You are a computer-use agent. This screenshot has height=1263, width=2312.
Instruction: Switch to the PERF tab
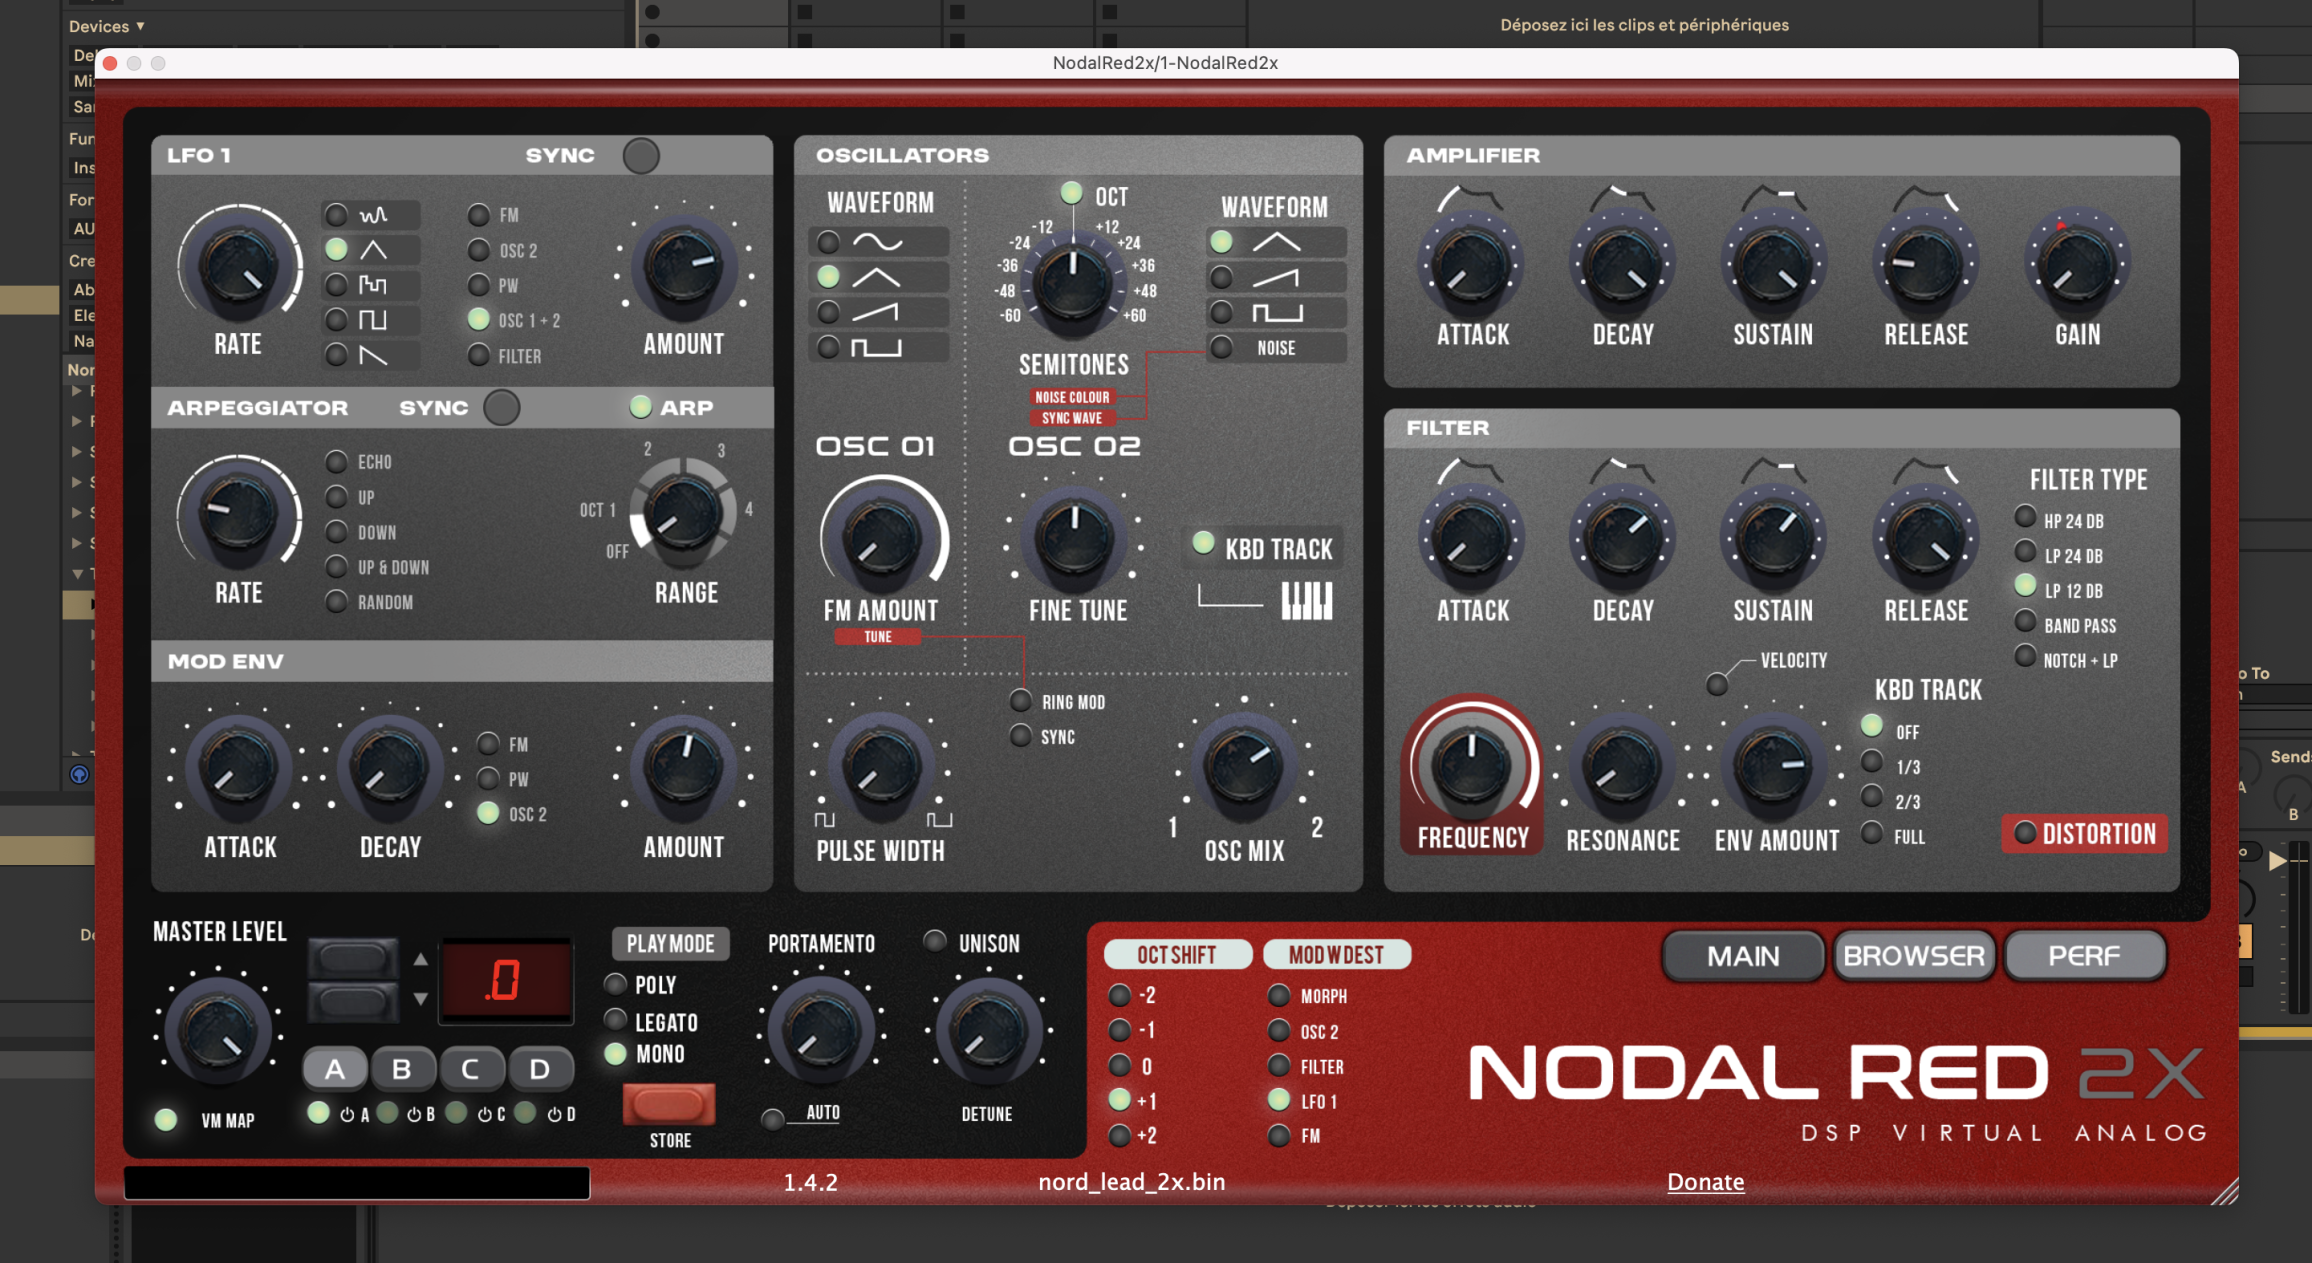2084,956
